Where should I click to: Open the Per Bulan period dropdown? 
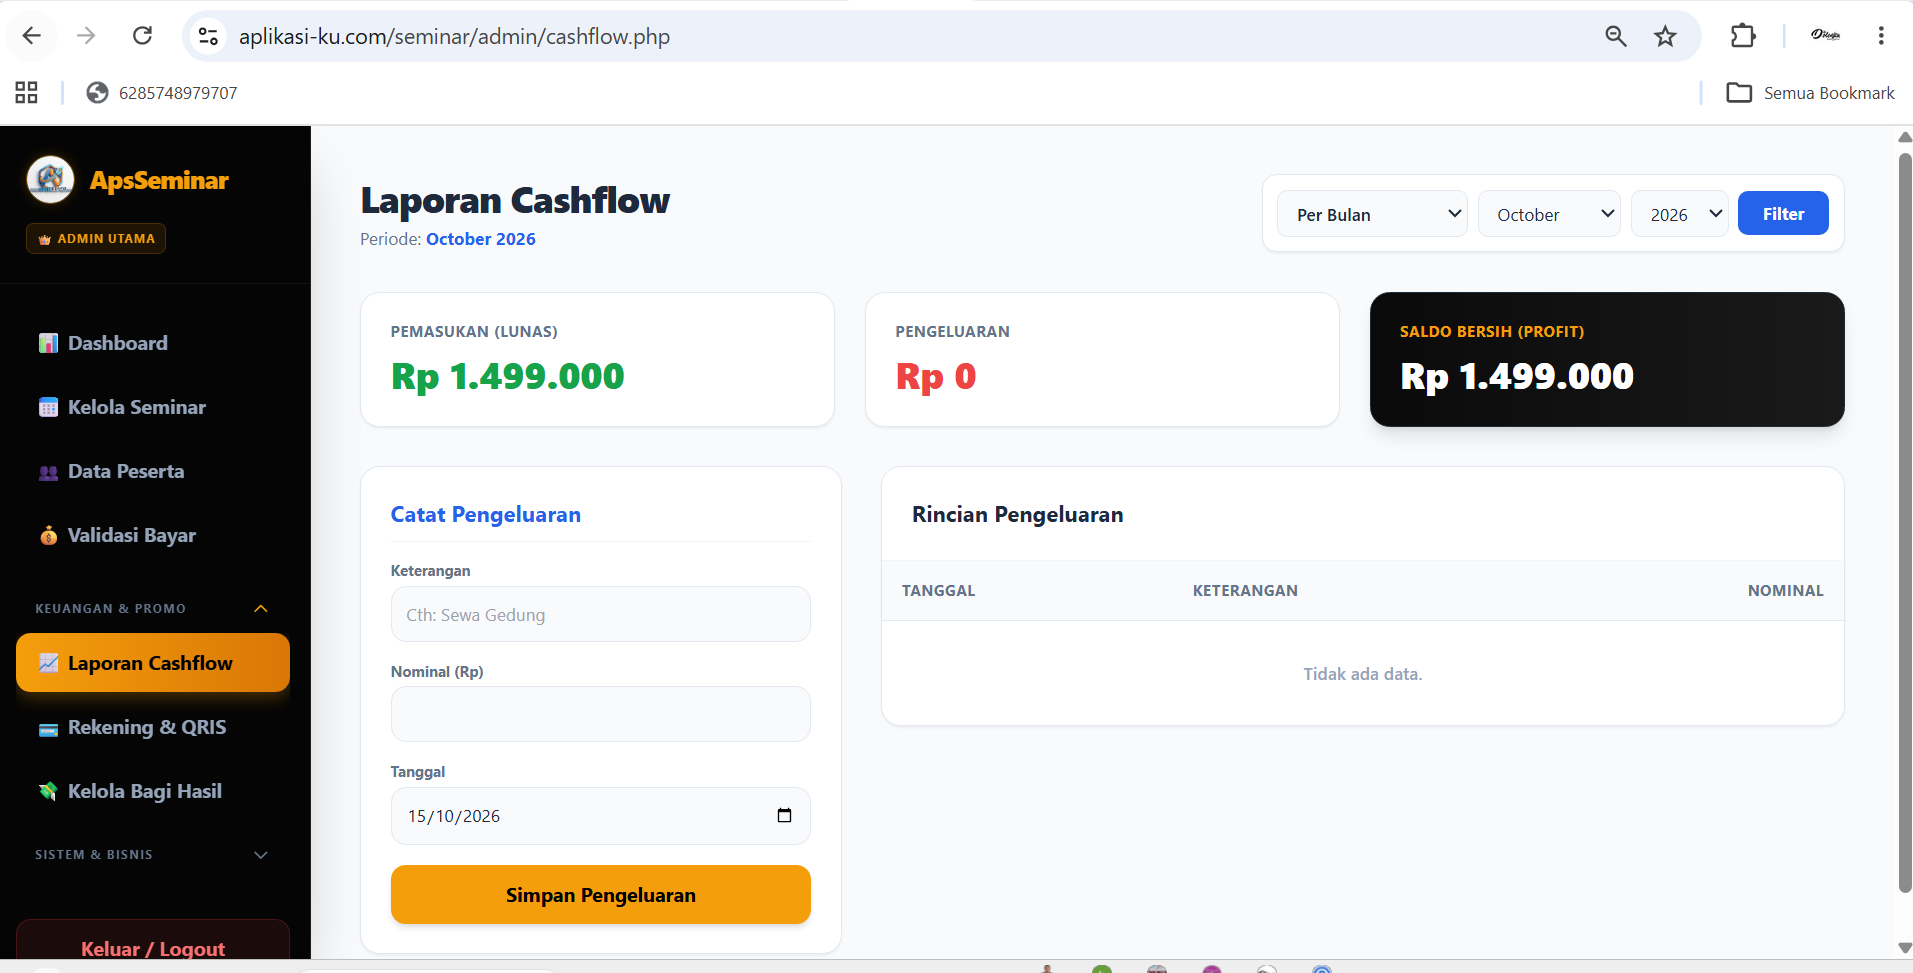[1372, 214]
